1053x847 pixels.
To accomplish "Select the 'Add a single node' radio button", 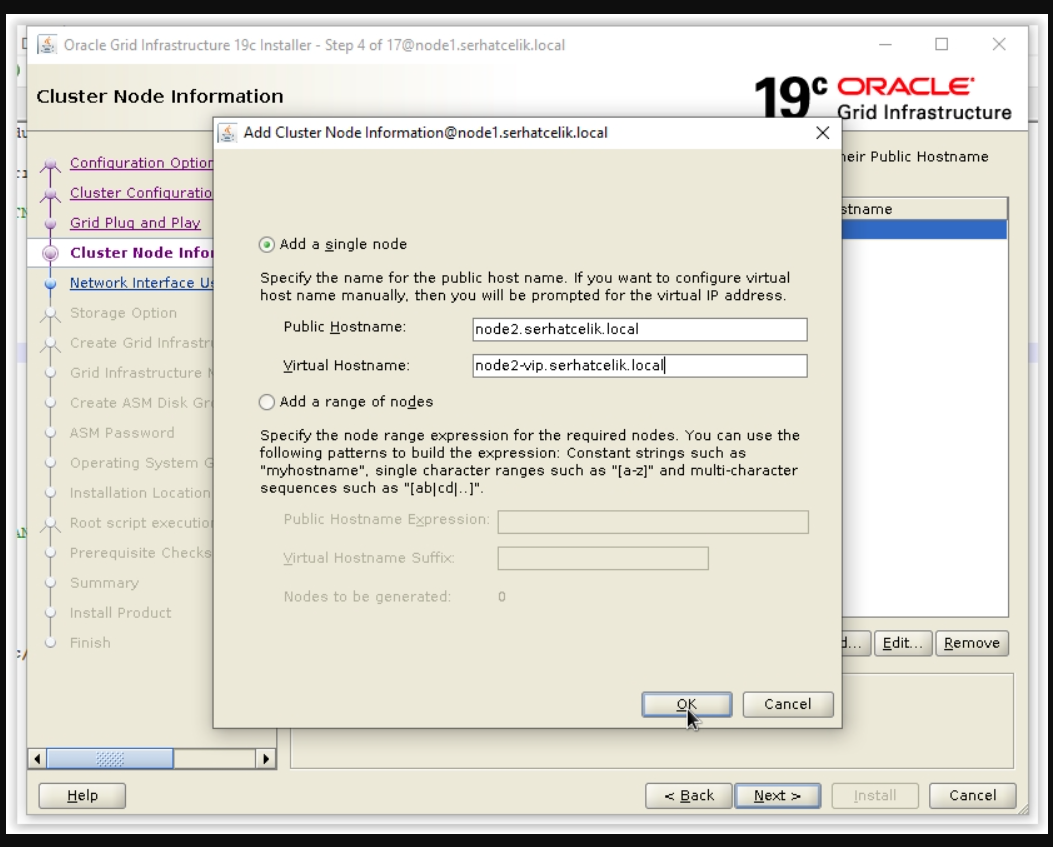I will tap(267, 244).
